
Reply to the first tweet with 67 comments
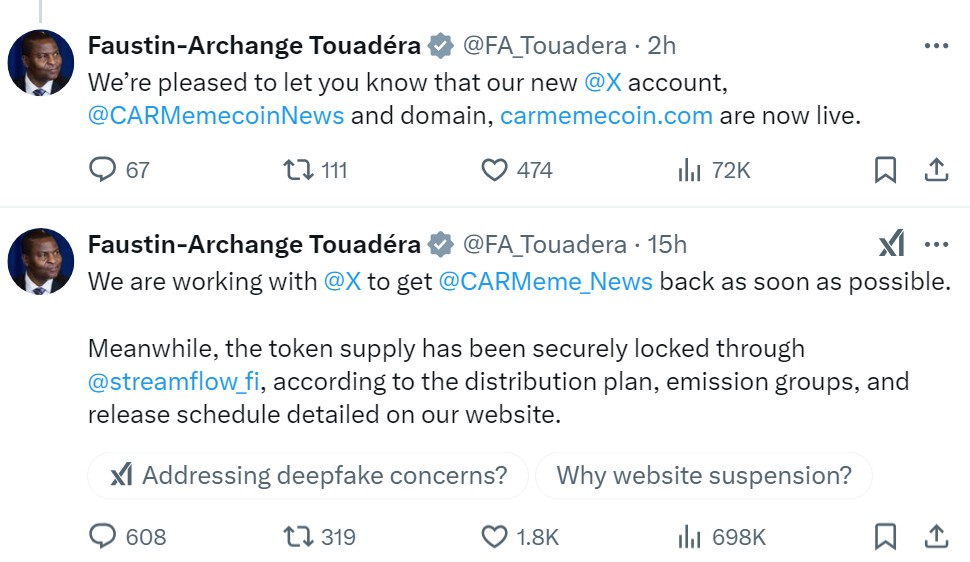click(103, 170)
